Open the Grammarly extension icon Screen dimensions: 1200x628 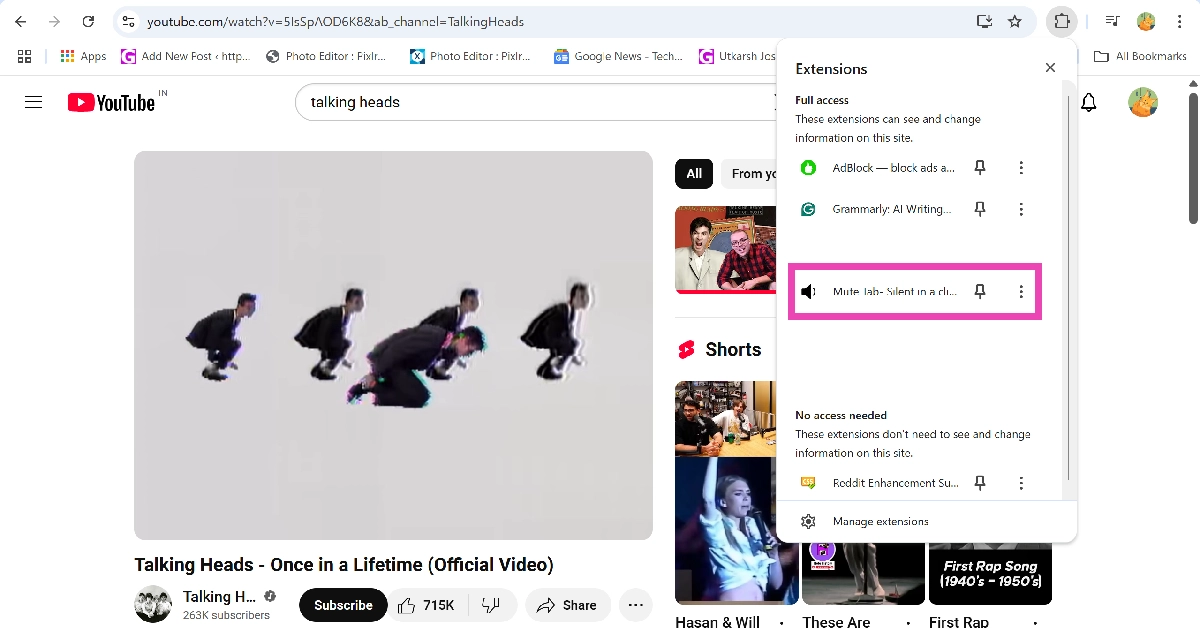coord(807,209)
